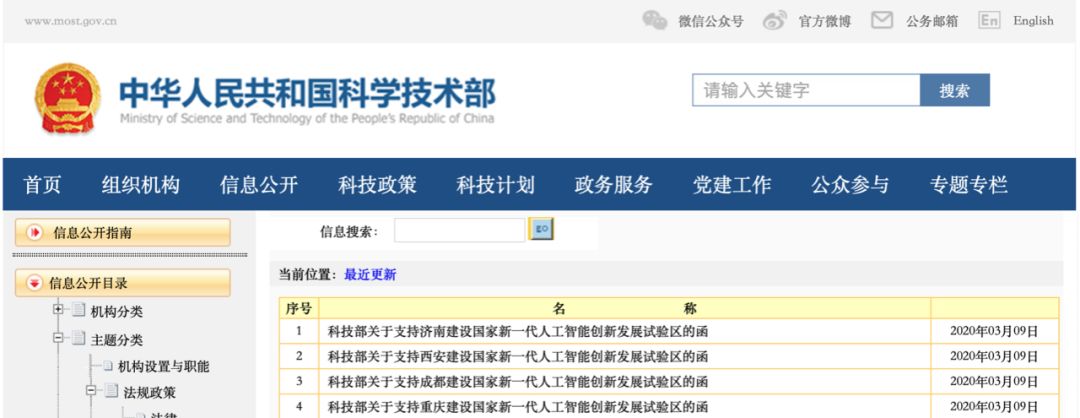The image size is (1080, 418).
Task: Click the 中华人民共和国科学技术部 site title
Action: pyautogui.click(x=307, y=93)
